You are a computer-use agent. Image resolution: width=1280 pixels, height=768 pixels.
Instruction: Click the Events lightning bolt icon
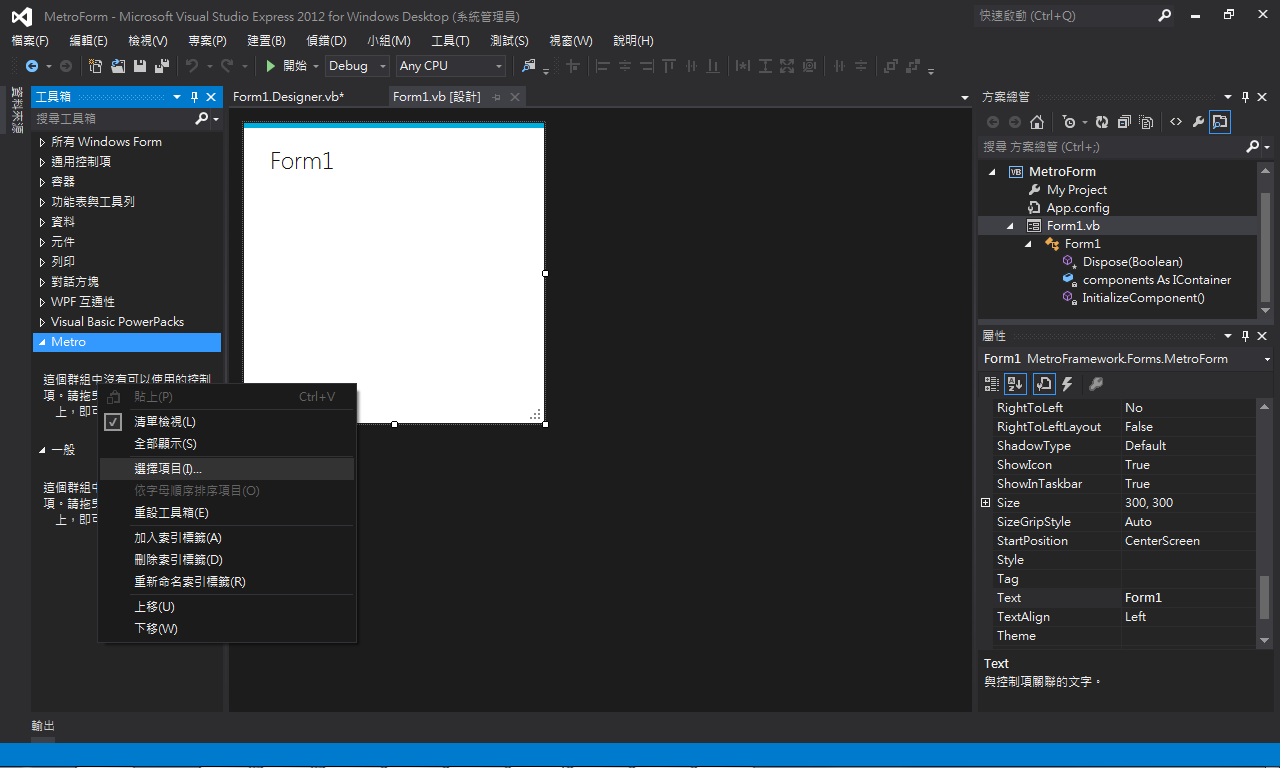click(1067, 383)
